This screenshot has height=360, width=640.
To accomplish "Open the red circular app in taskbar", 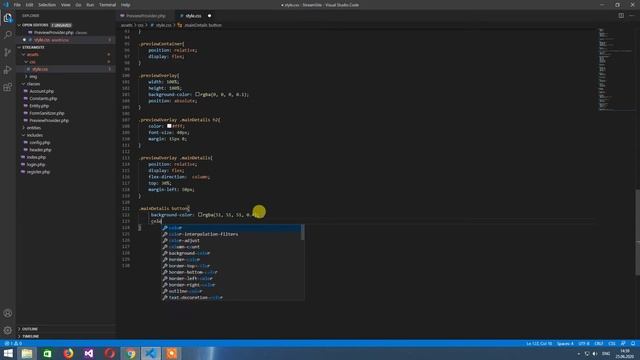I will [x=110, y=353].
